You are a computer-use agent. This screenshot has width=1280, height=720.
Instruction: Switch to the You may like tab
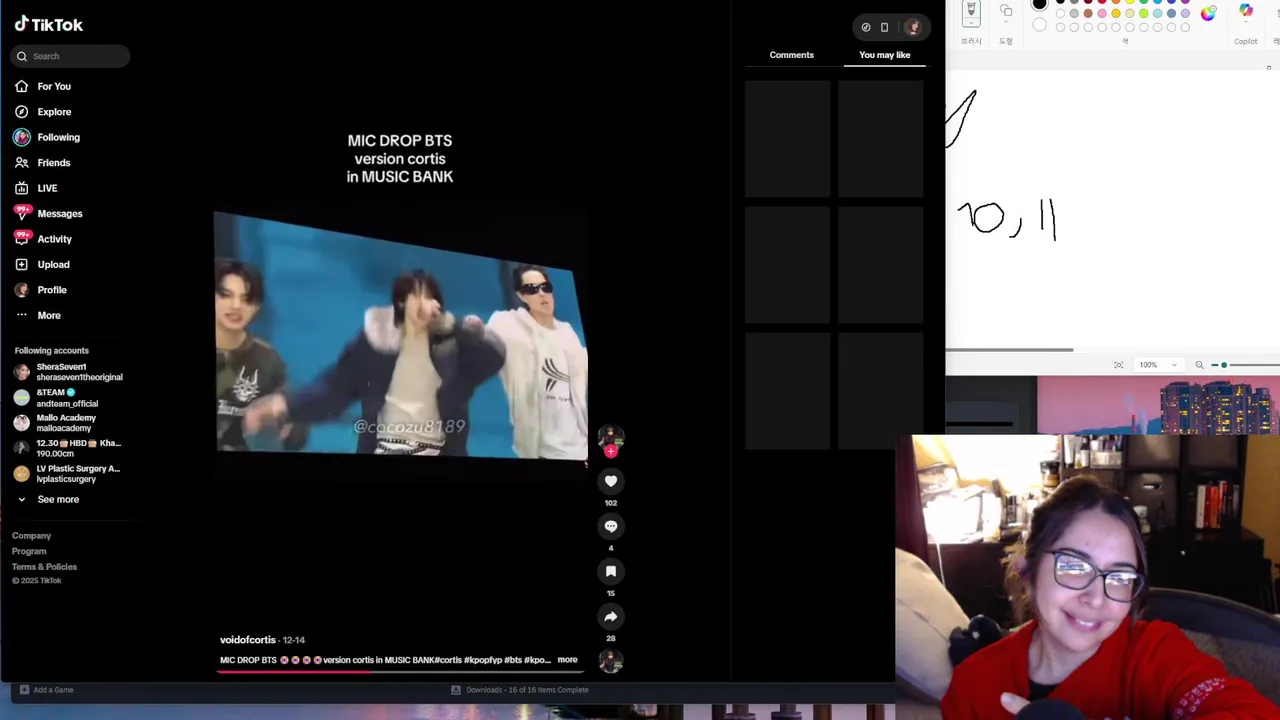coord(884,55)
